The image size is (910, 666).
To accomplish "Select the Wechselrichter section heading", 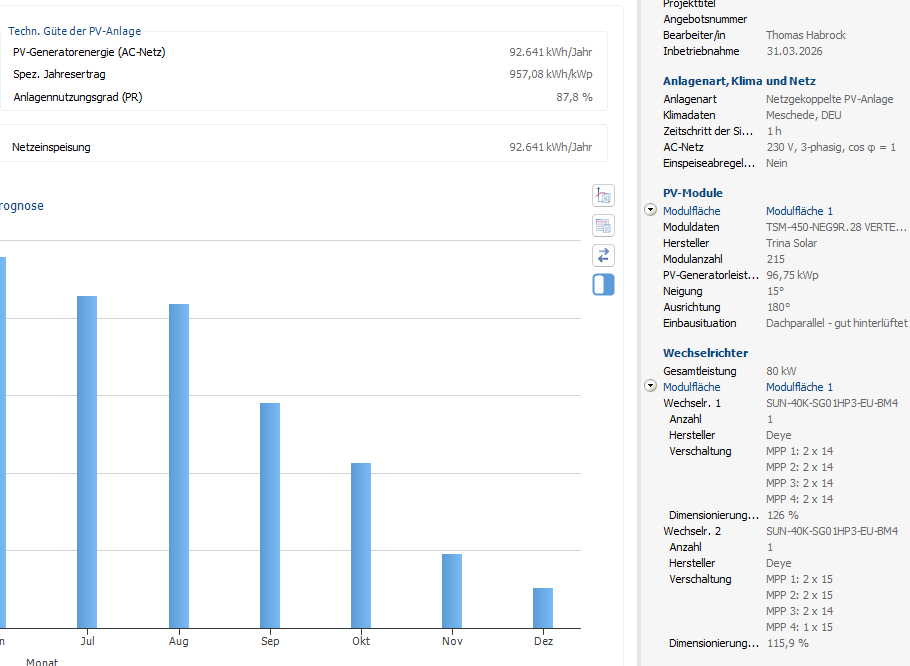I will point(705,353).
